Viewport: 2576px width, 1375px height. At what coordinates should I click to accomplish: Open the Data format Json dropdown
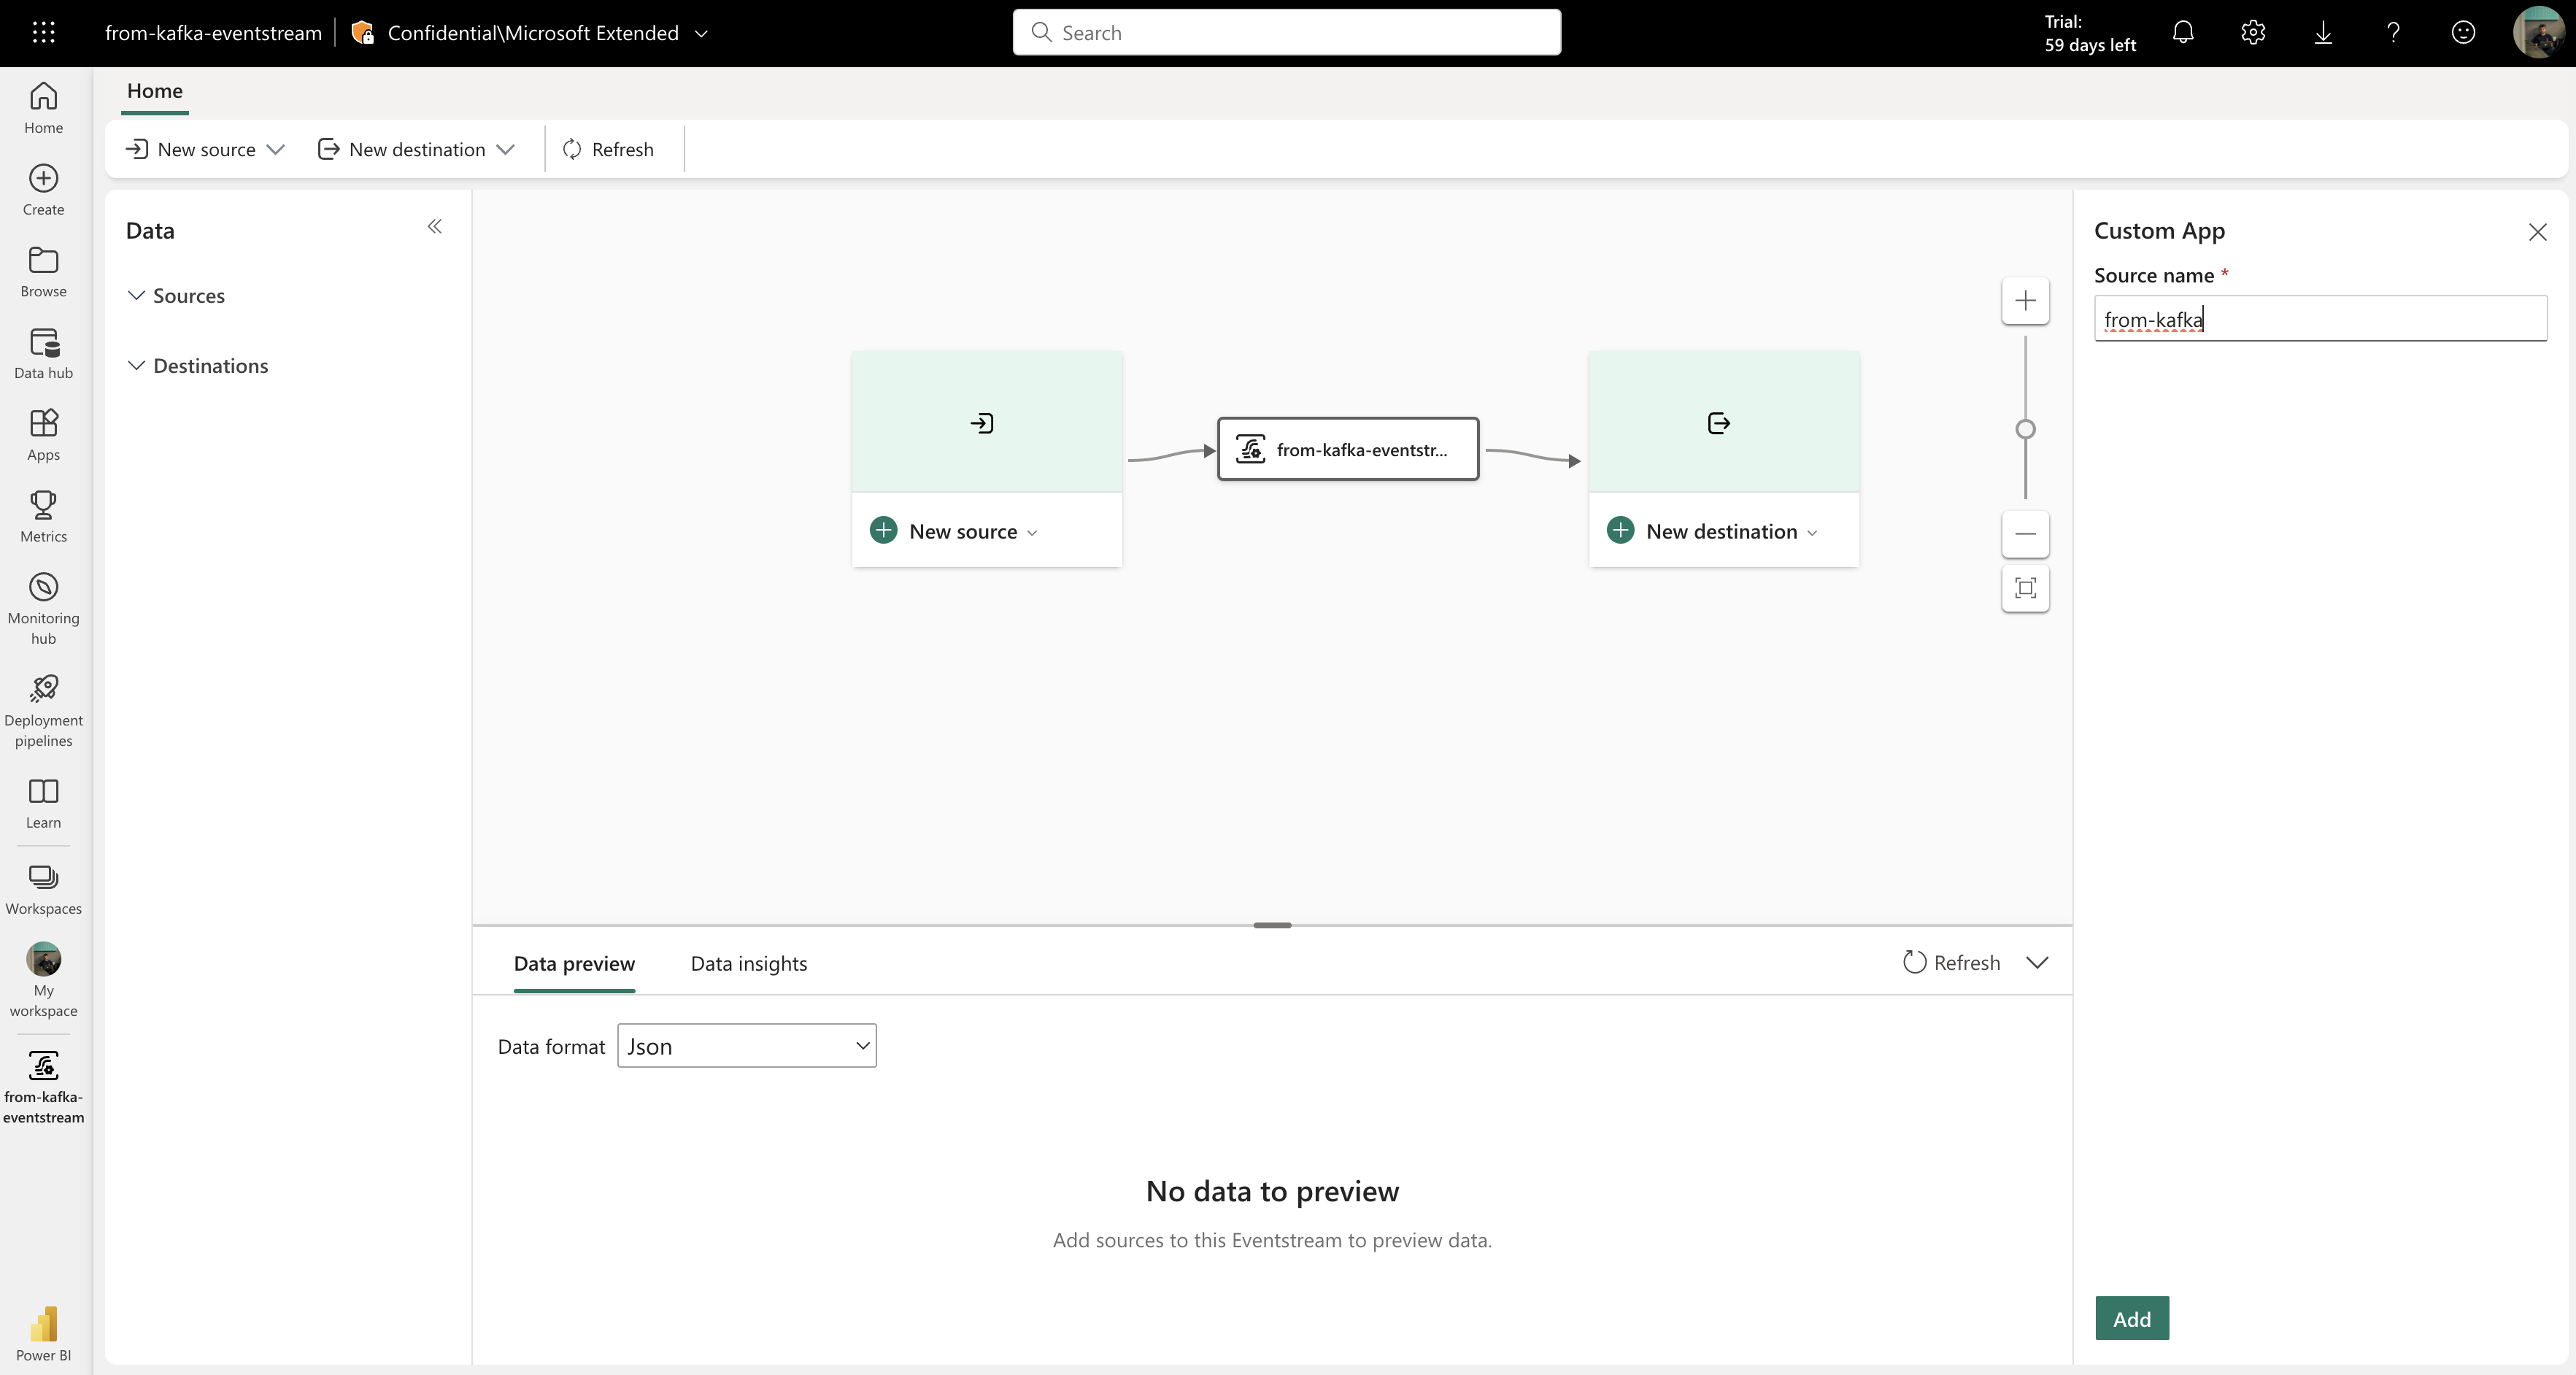coord(746,1046)
